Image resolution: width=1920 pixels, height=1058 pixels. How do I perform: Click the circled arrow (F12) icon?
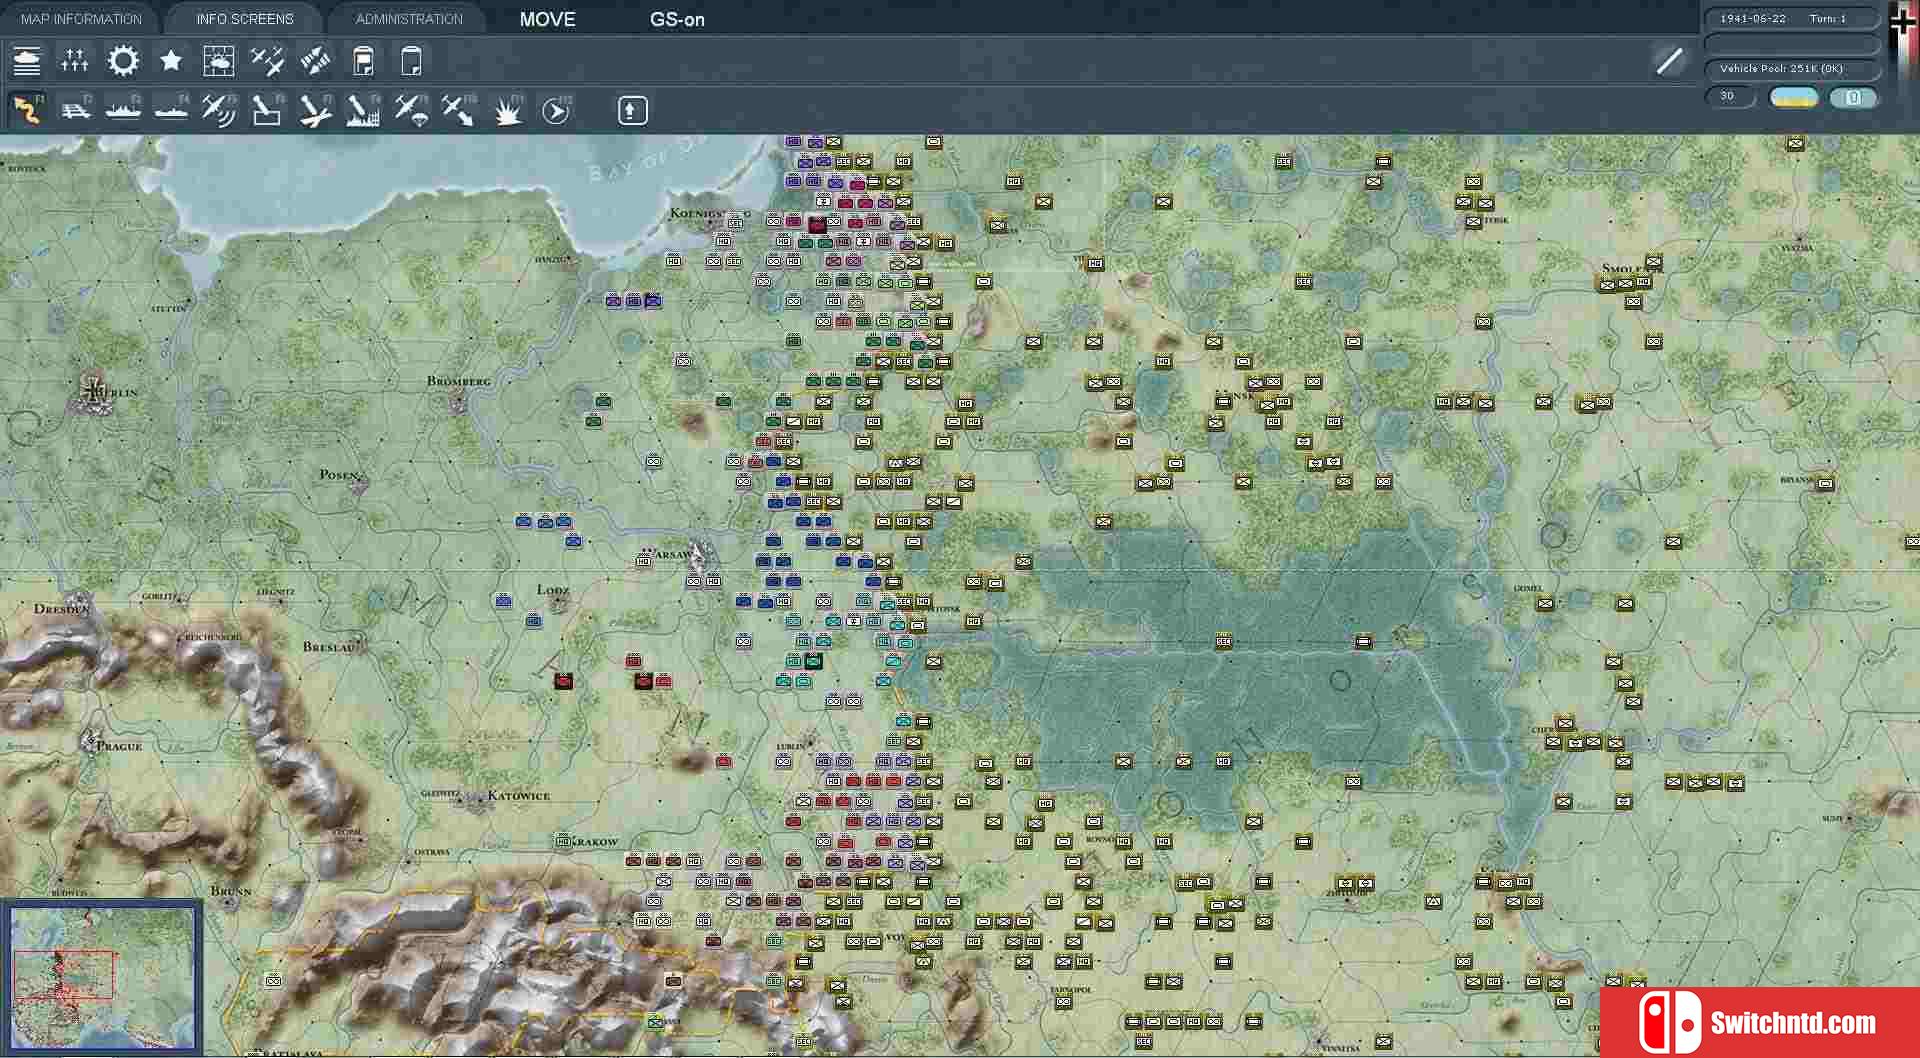pyautogui.click(x=556, y=111)
